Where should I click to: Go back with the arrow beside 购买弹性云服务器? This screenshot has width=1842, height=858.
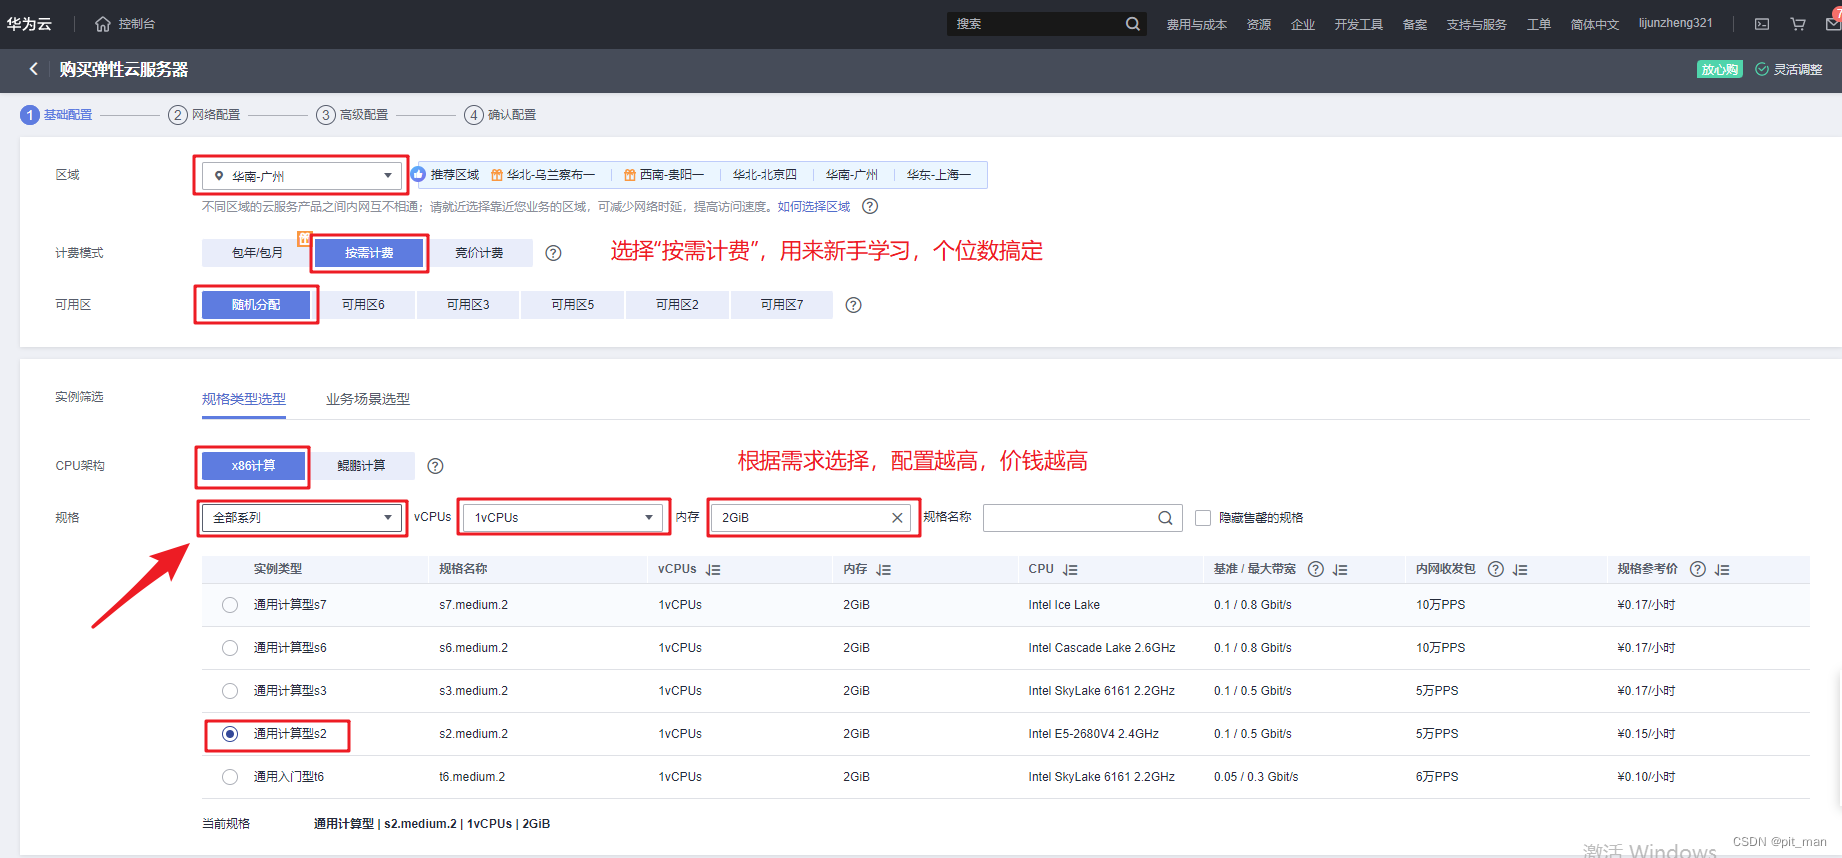[34, 69]
